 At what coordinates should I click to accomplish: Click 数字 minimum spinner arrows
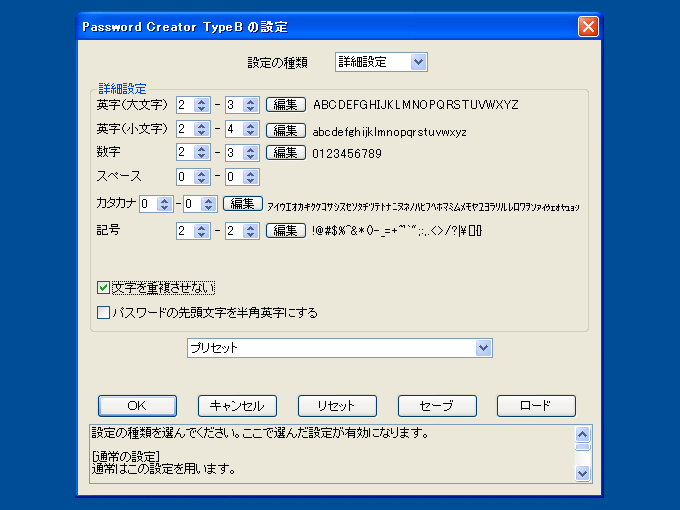tap(202, 153)
